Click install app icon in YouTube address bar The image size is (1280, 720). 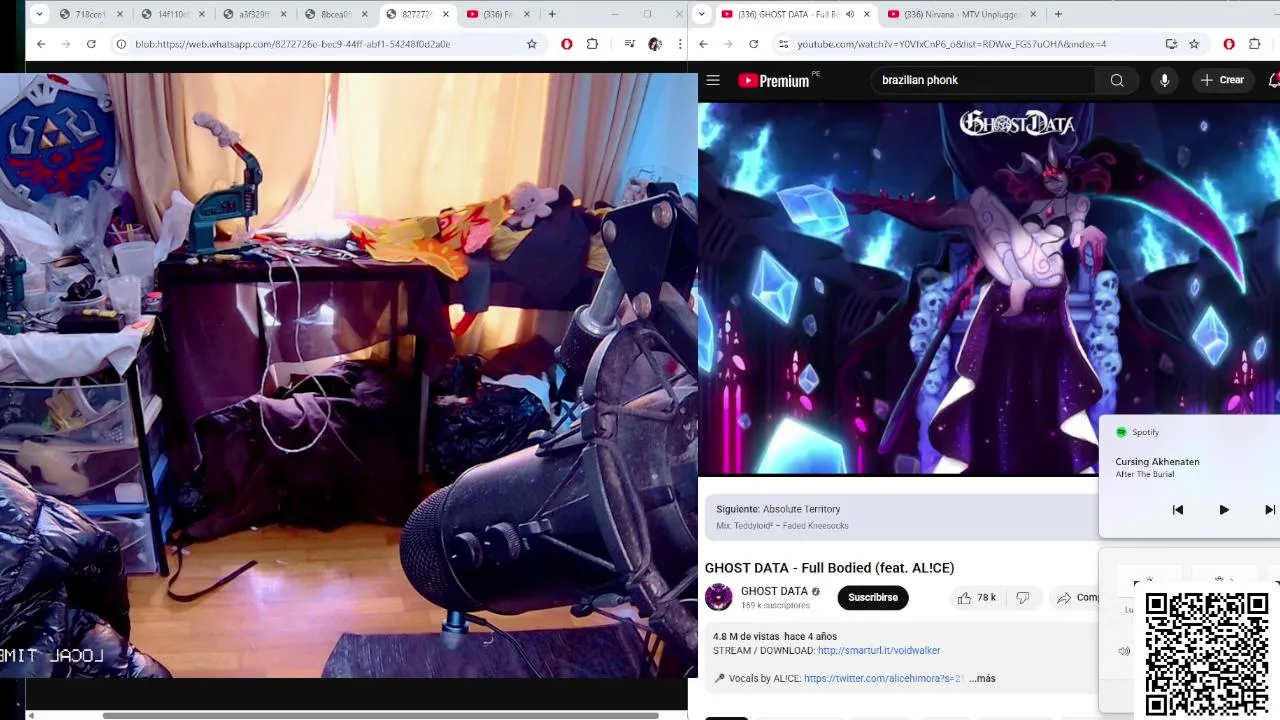1171,44
